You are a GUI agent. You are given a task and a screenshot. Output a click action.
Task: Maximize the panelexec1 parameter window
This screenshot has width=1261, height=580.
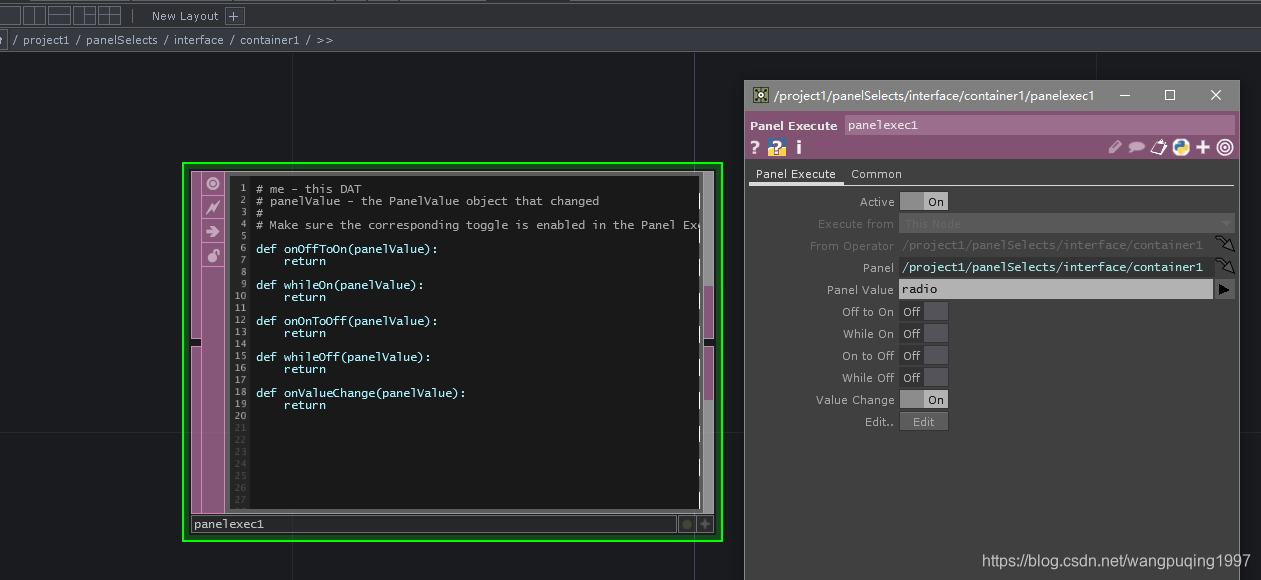point(1170,95)
